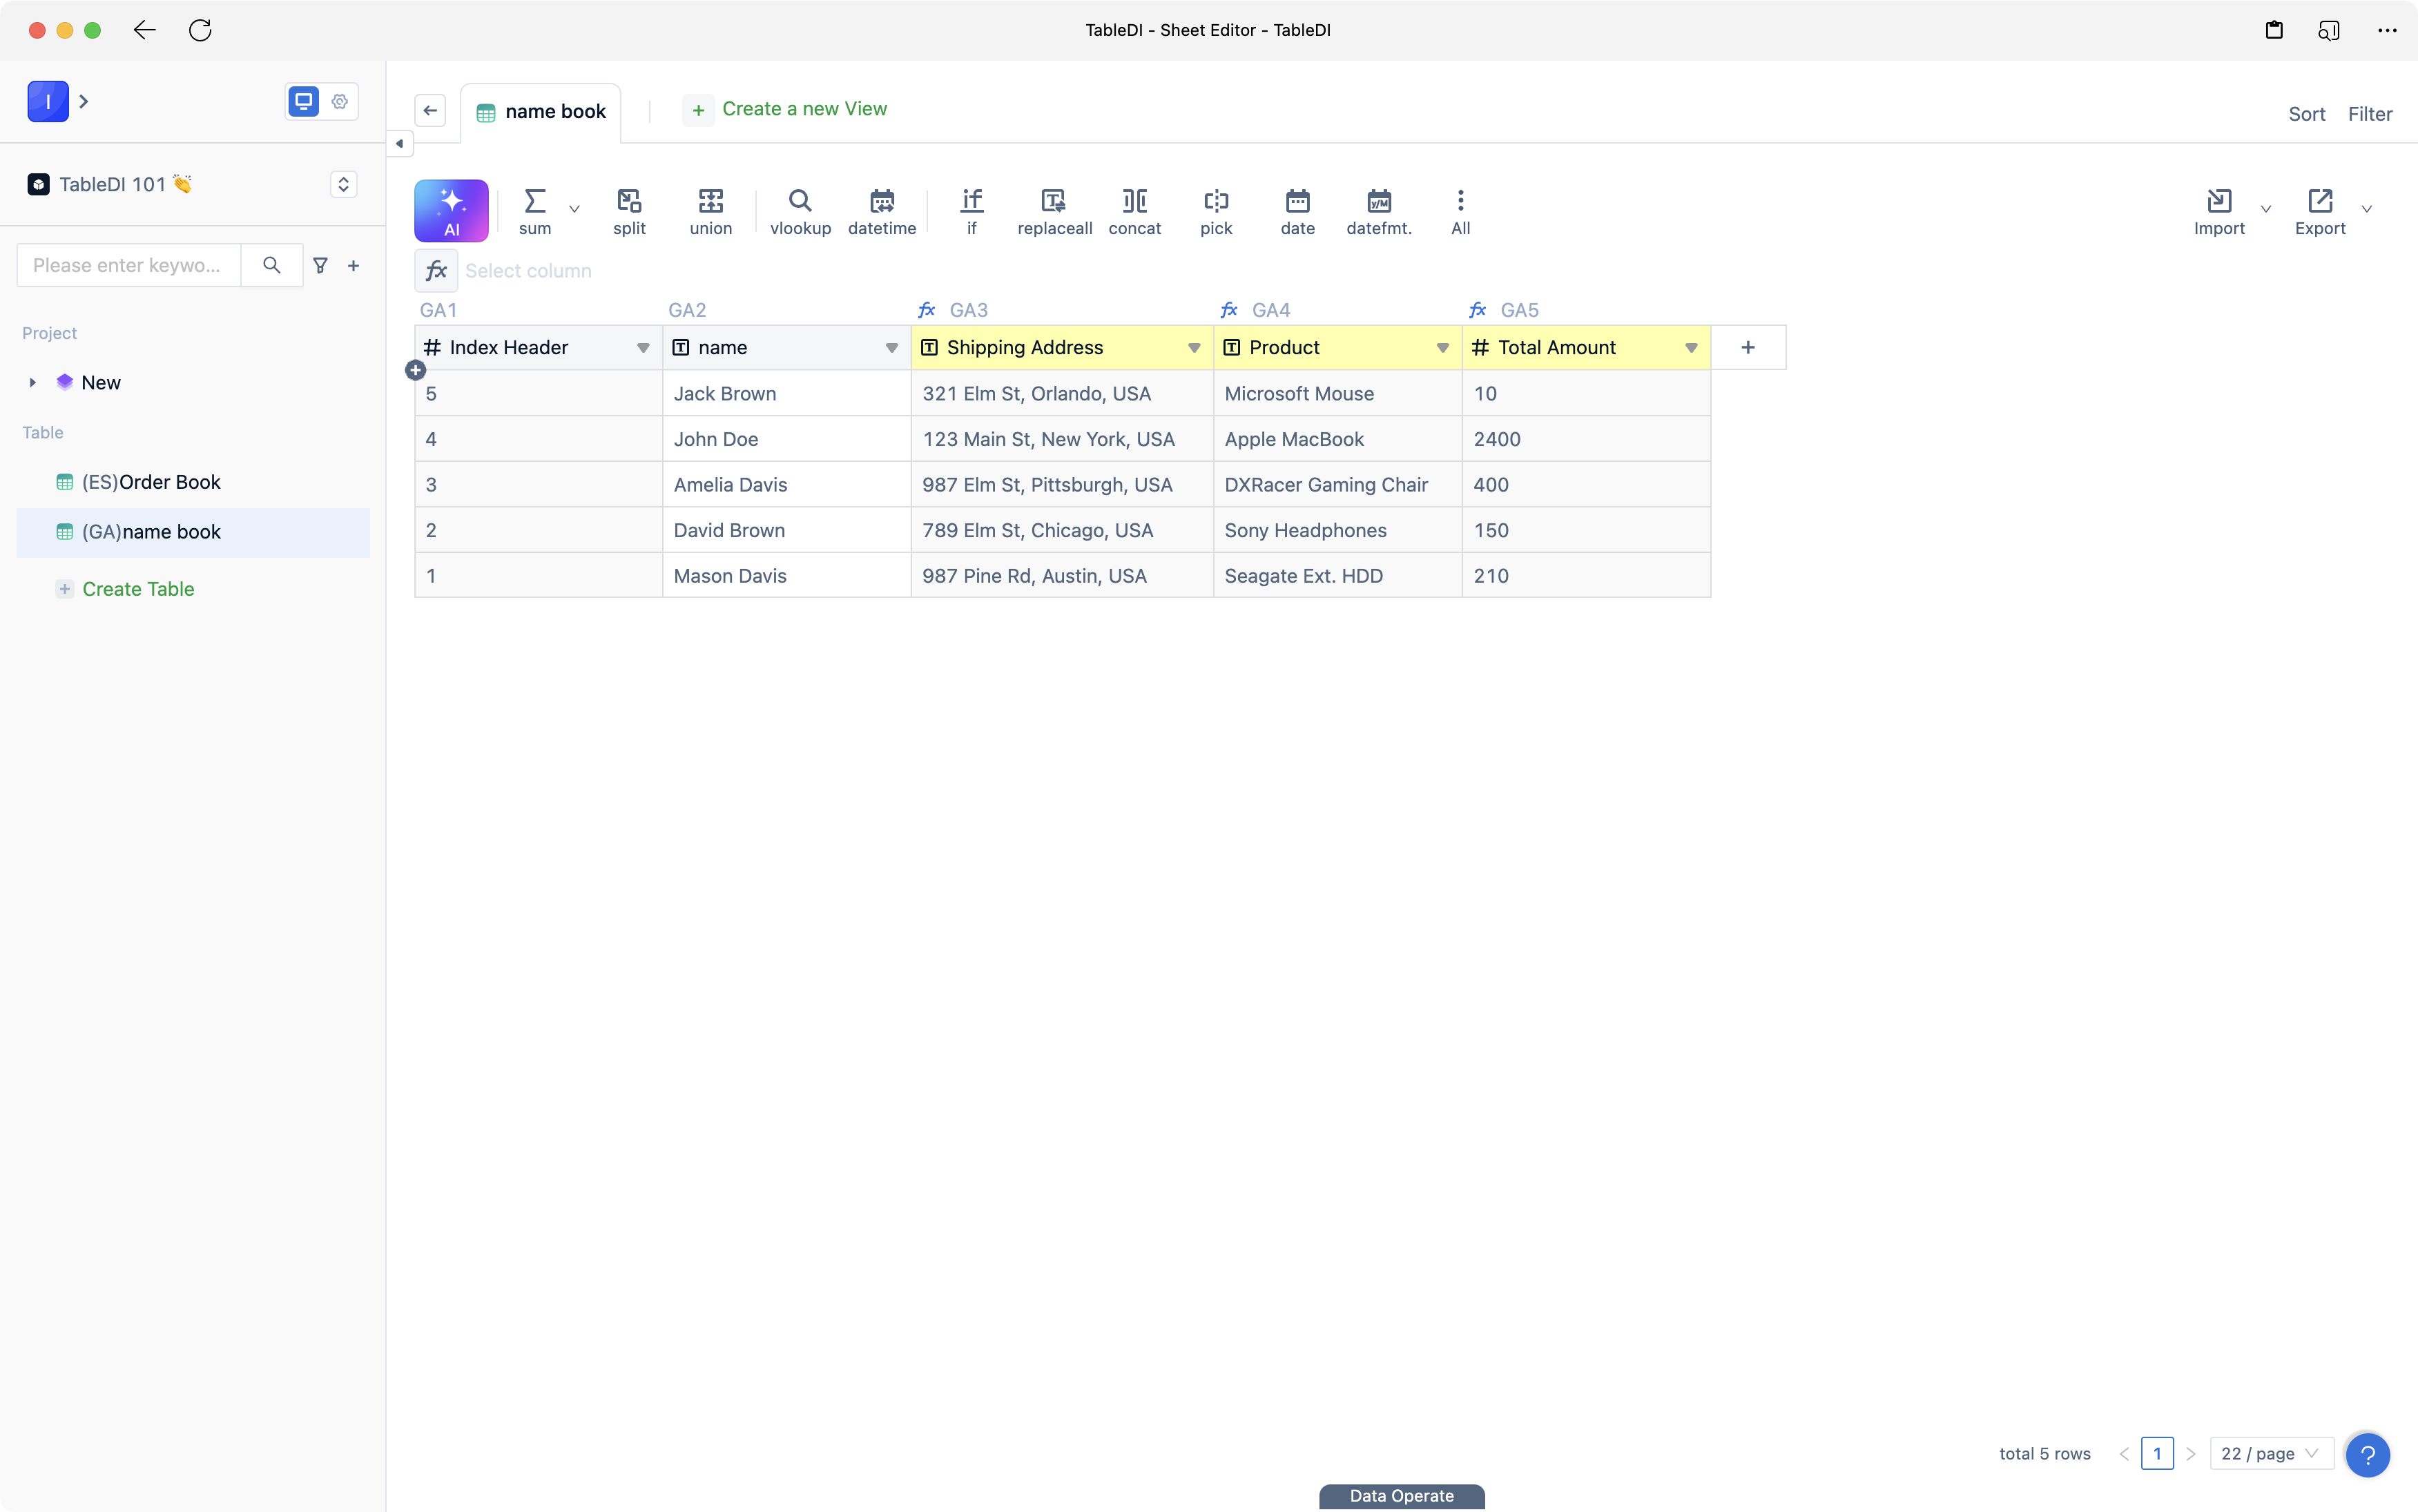Image resolution: width=2418 pixels, height=1512 pixels.
Task: Open Index Header column dropdown
Action: pos(643,348)
